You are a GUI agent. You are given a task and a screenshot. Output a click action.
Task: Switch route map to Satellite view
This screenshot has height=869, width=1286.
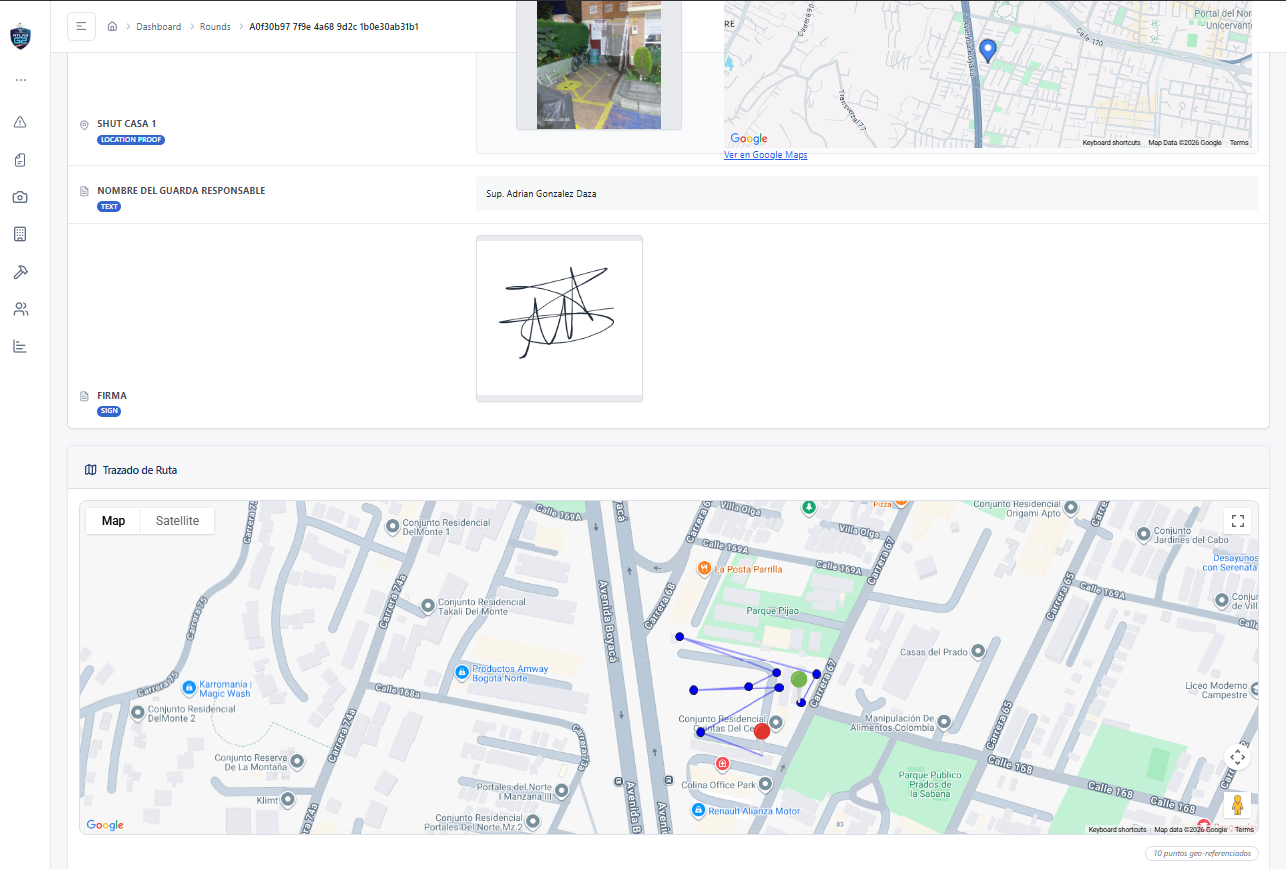pyautogui.click(x=177, y=521)
